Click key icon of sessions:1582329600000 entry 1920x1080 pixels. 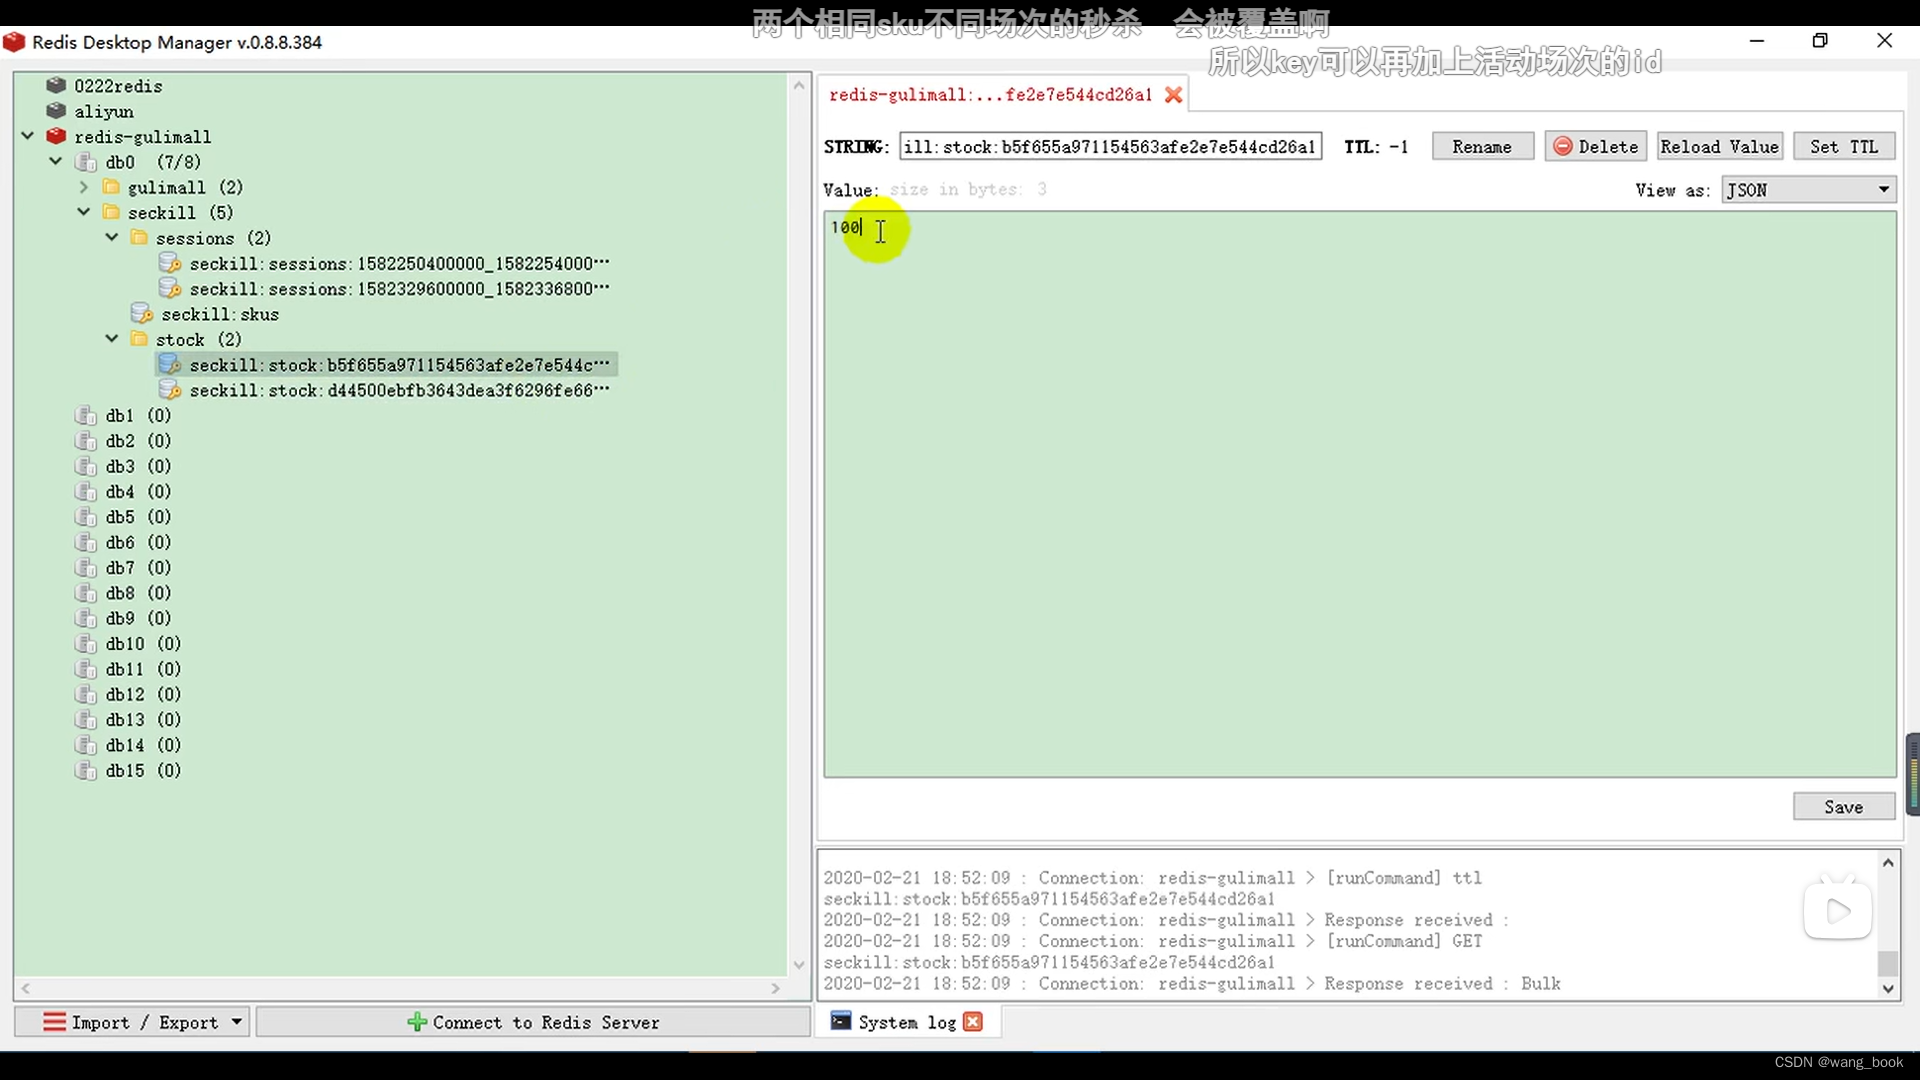click(x=170, y=288)
